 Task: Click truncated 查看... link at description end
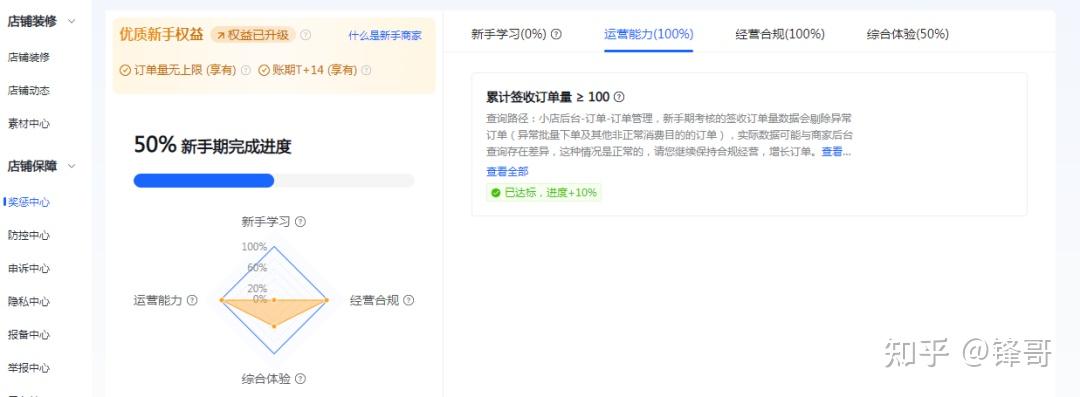point(836,152)
